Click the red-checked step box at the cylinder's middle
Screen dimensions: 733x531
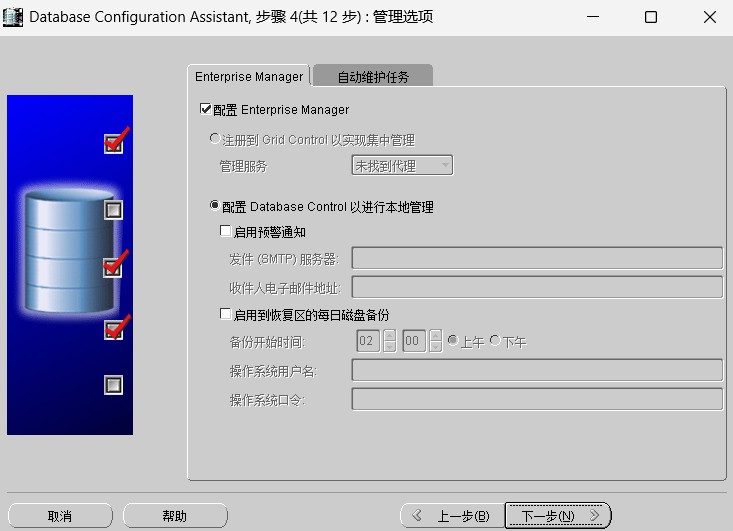tap(113, 268)
